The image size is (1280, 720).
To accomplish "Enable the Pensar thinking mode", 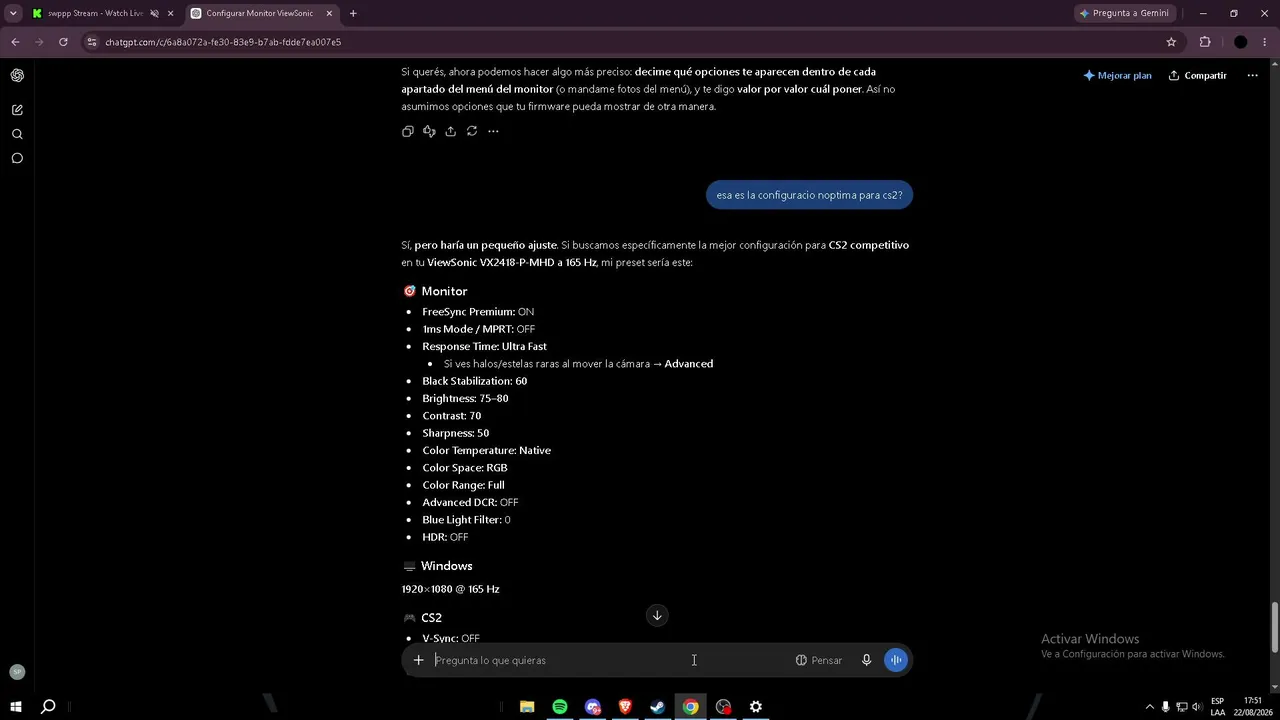I will point(819,660).
